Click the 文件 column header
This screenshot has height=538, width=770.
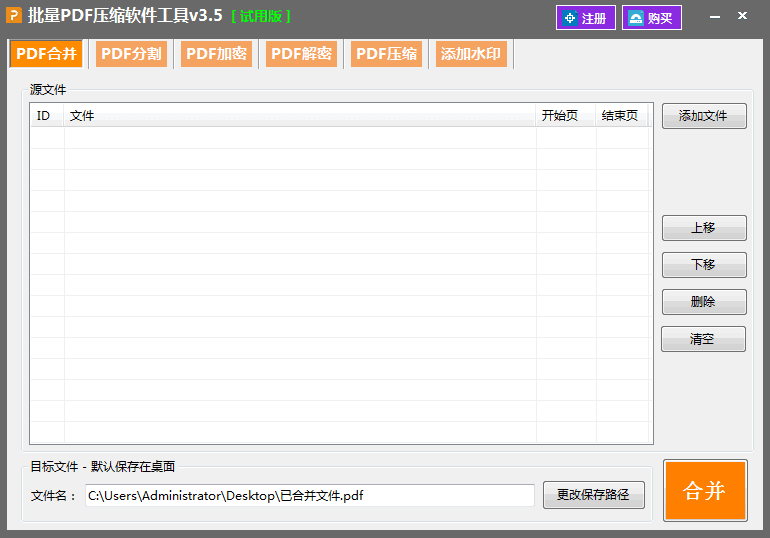[x=300, y=115]
